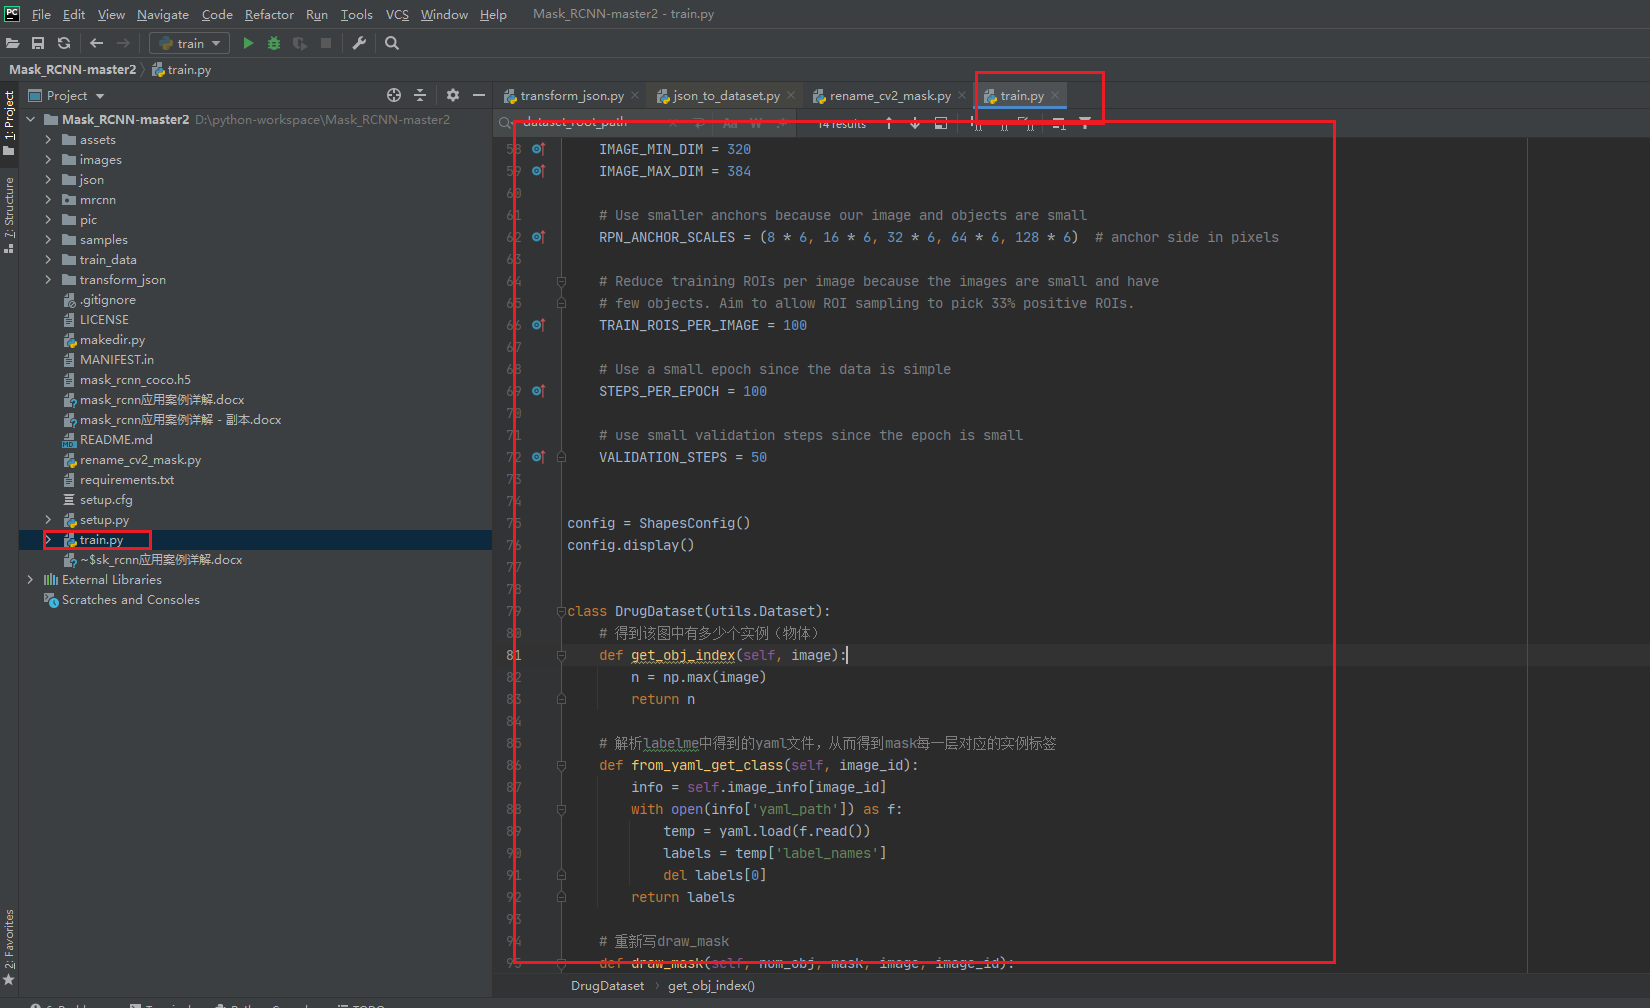Screen dimensions: 1650x1008
Task: Expand the transform_json folder
Action: point(48,280)
